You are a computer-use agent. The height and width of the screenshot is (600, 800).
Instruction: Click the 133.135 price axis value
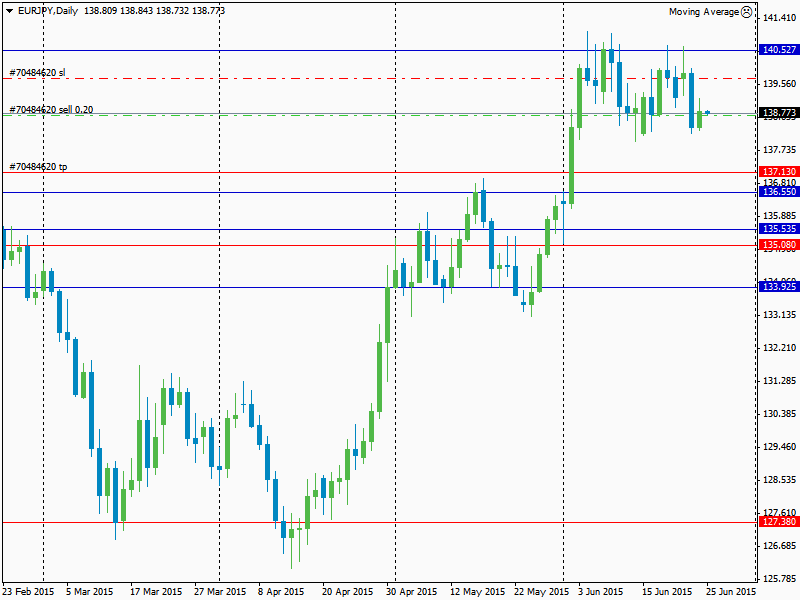click(779, 315)
